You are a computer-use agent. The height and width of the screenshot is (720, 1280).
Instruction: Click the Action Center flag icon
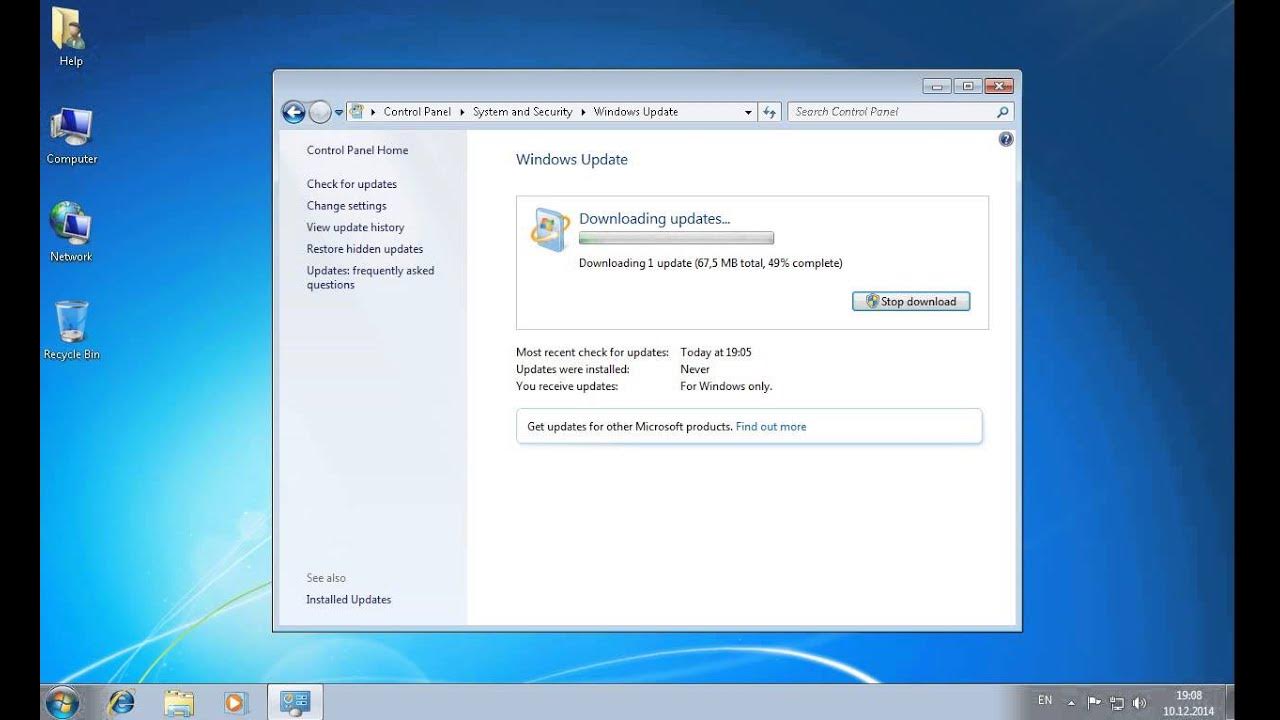point(1094,702)
